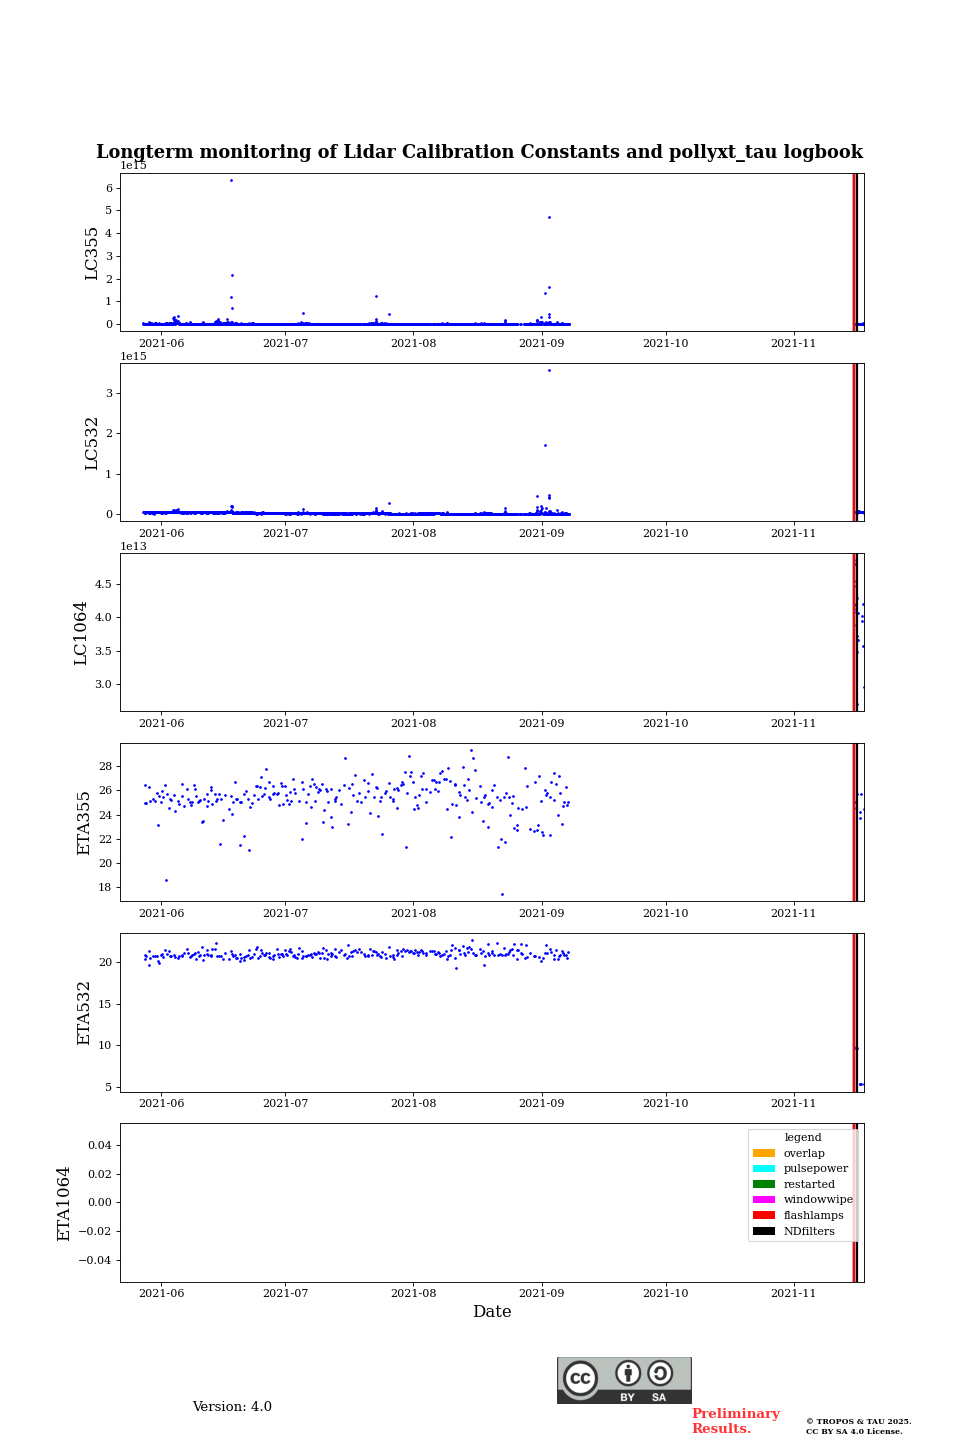Click the LC532 y-axis label
This screenshot has width=960, height=1440.
pos(92,443)
